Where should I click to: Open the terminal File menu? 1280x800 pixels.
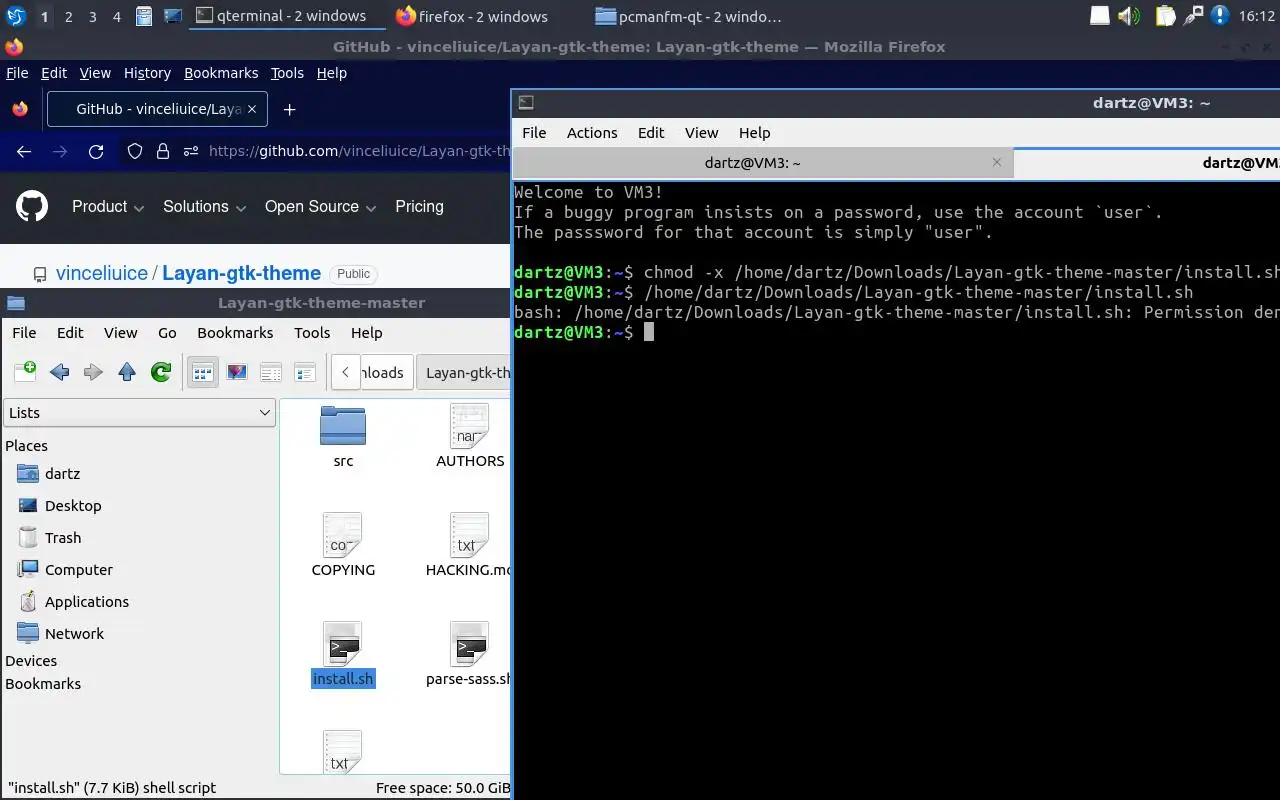[x=534, y=132]
